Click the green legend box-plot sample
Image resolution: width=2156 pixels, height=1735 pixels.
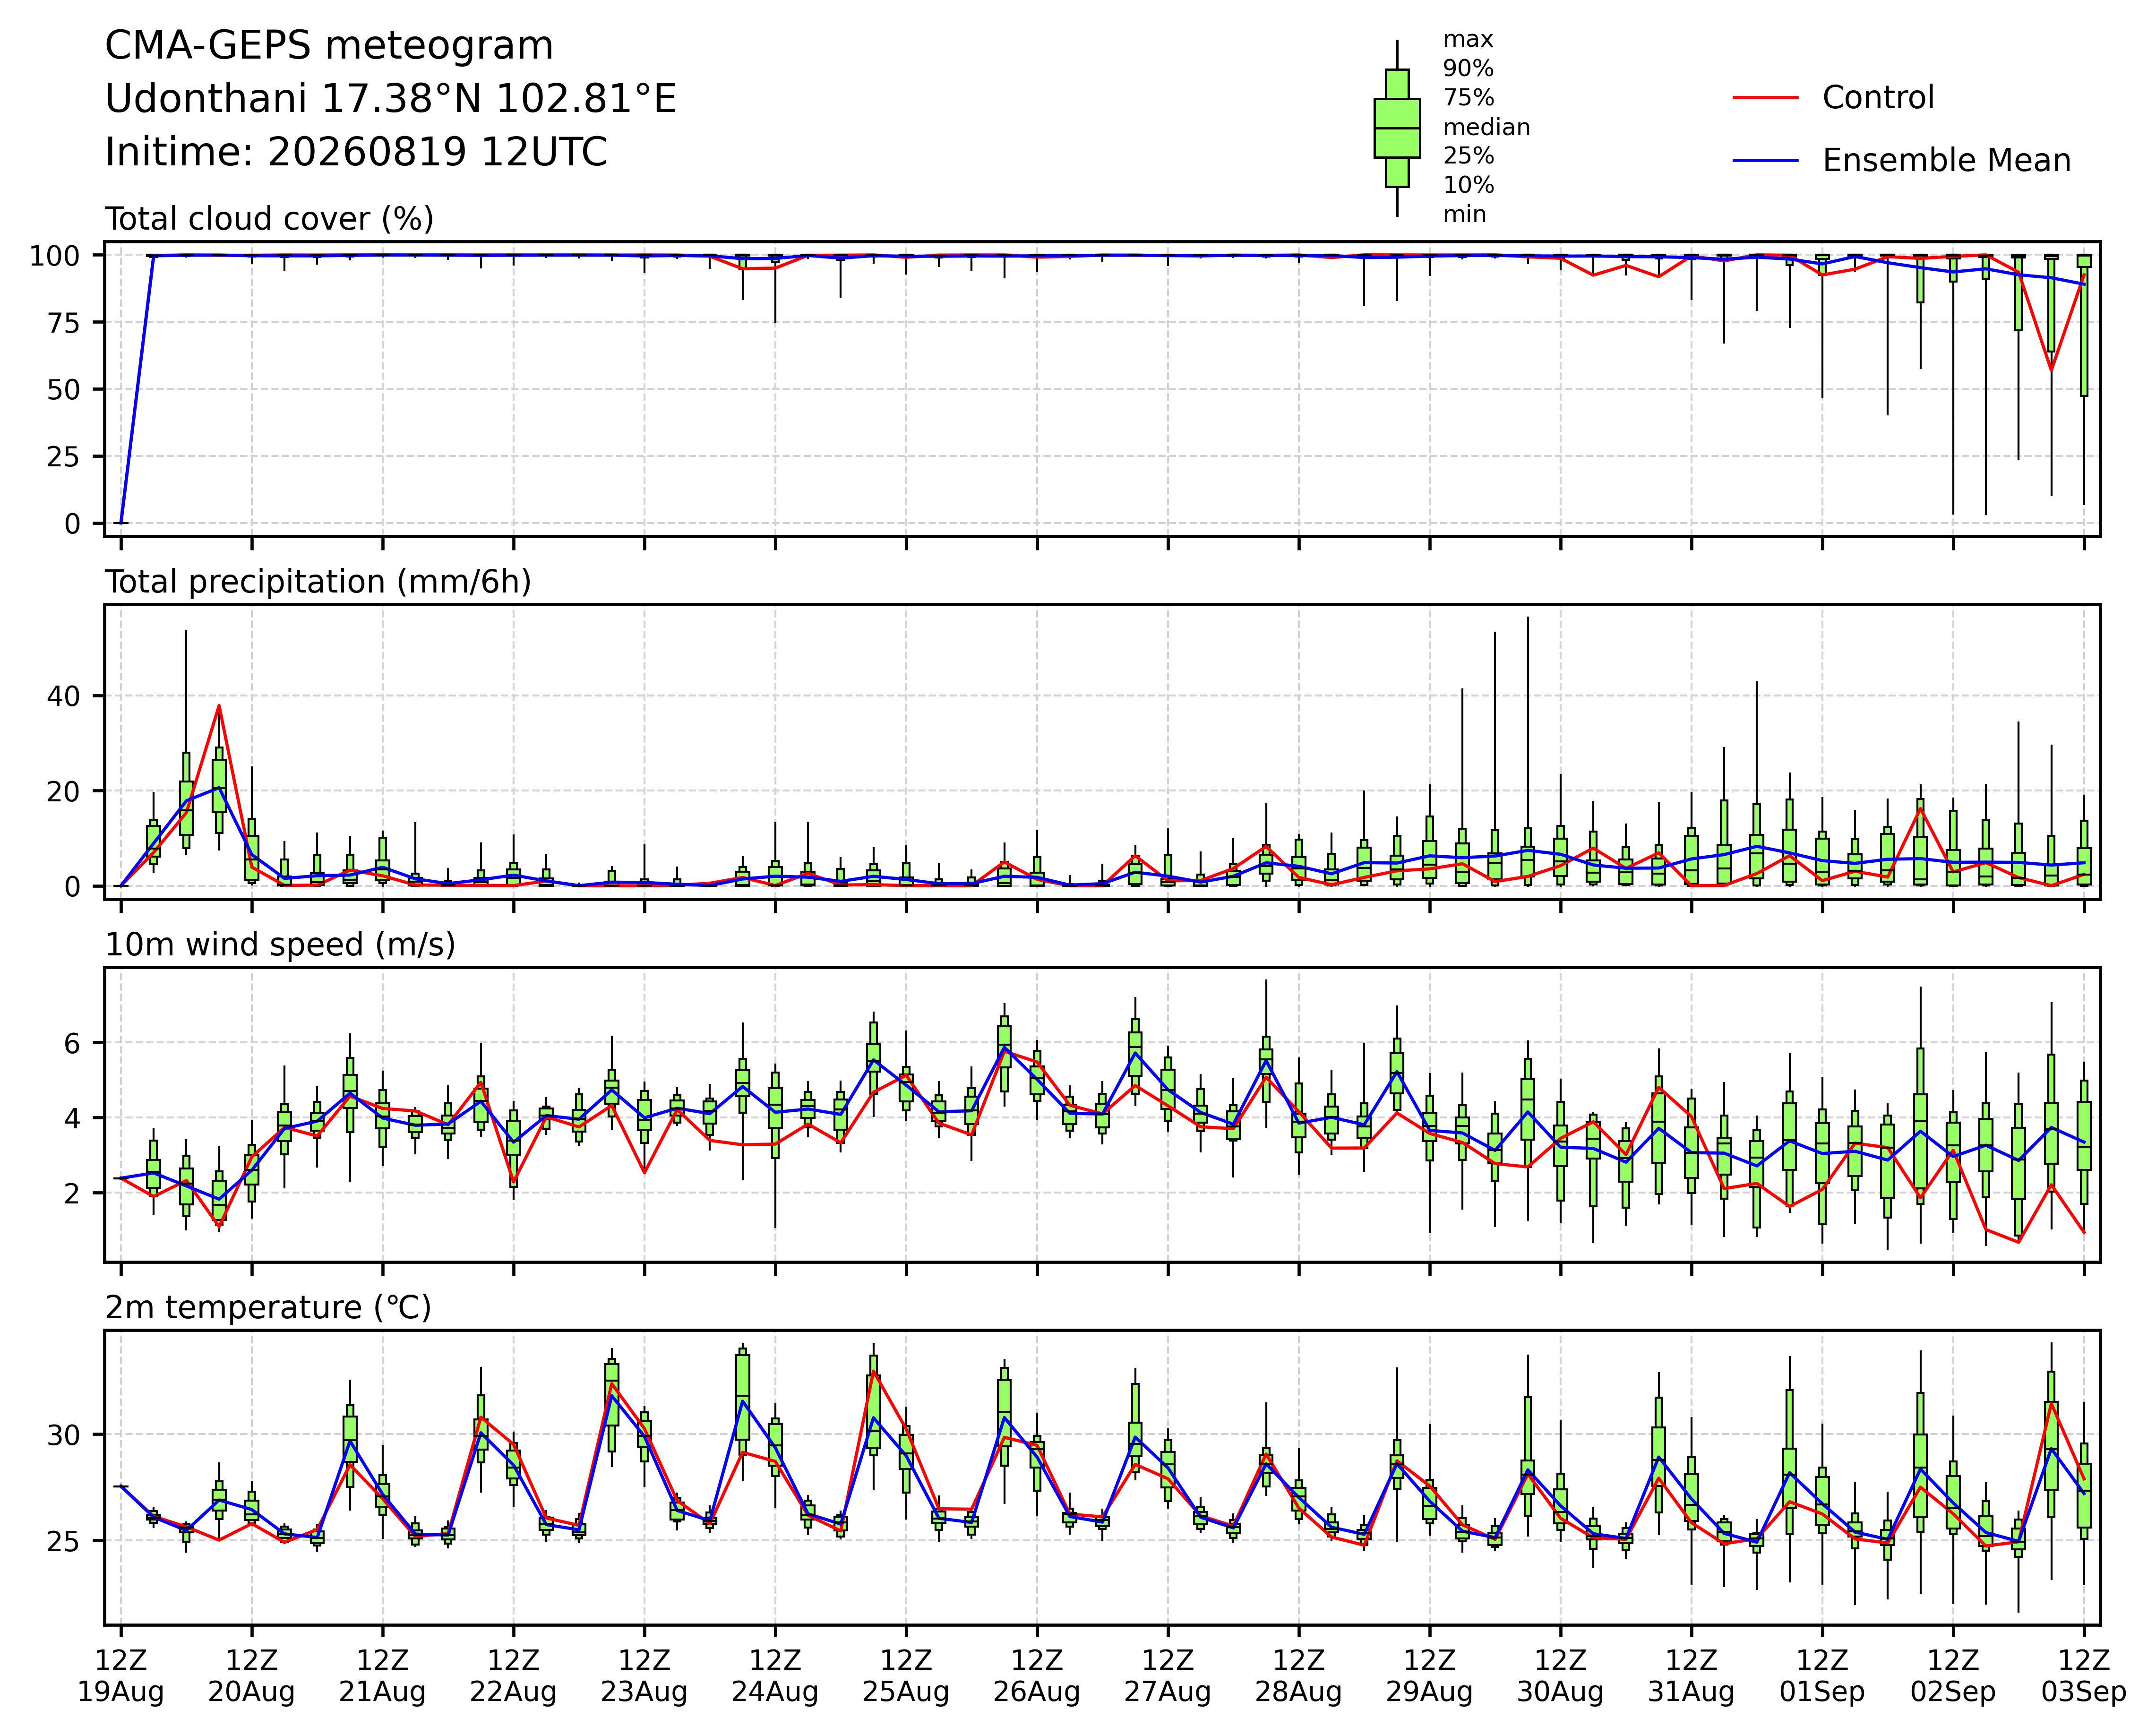[1397, 128]
